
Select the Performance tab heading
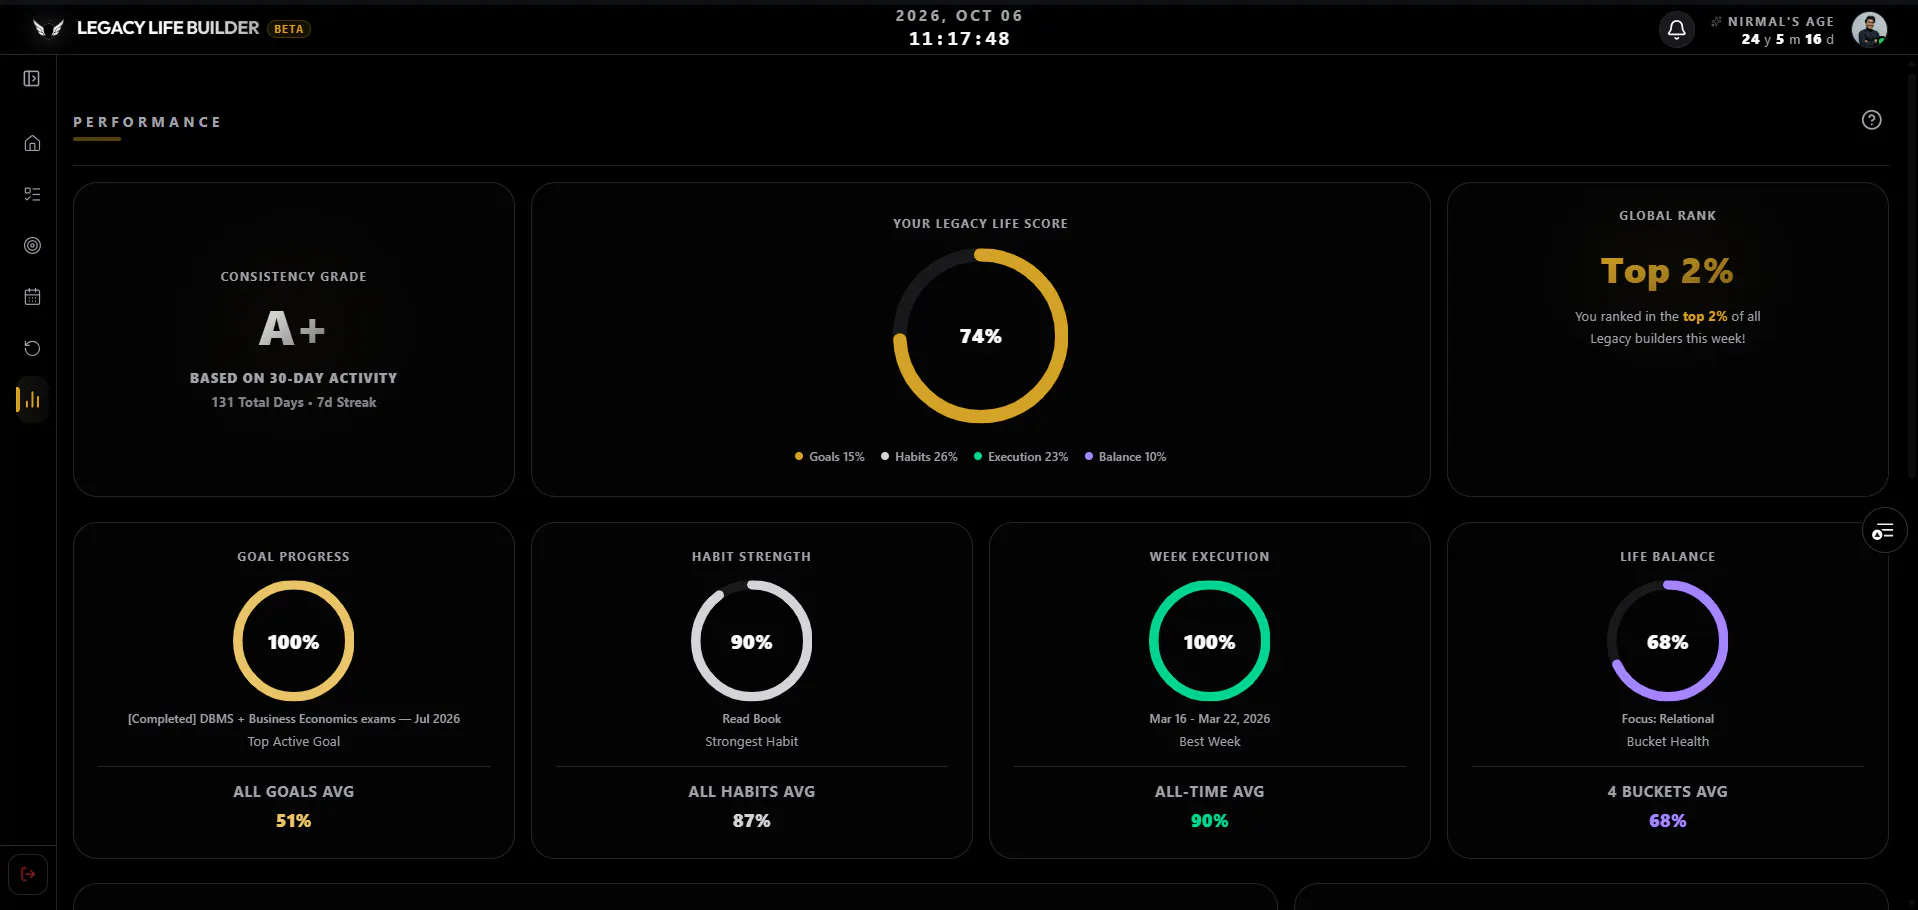click(147, 122)
